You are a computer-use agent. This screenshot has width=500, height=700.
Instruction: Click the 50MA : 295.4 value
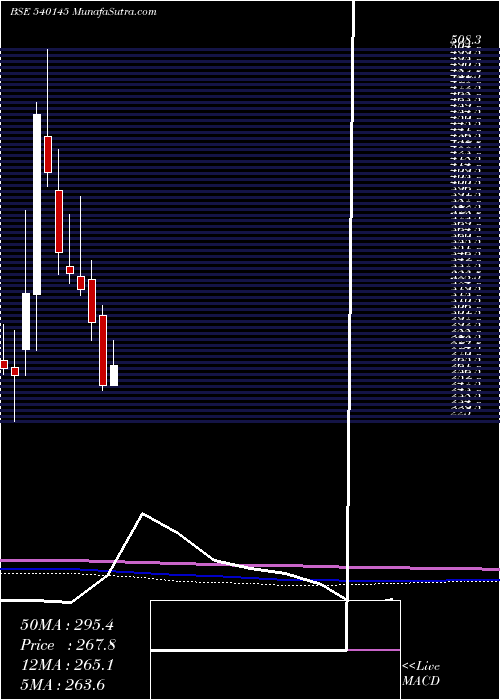pos(67,625)
